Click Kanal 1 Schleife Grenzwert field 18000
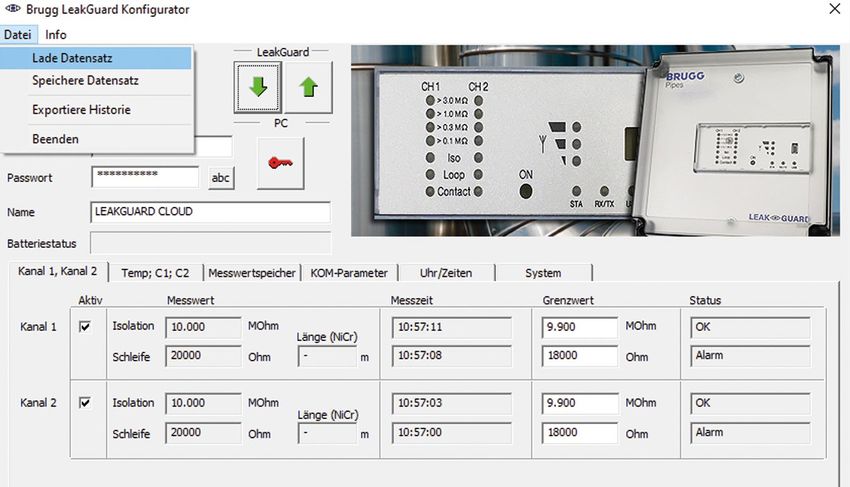Screen dimensions: 850x487 [x=579, y=356]
